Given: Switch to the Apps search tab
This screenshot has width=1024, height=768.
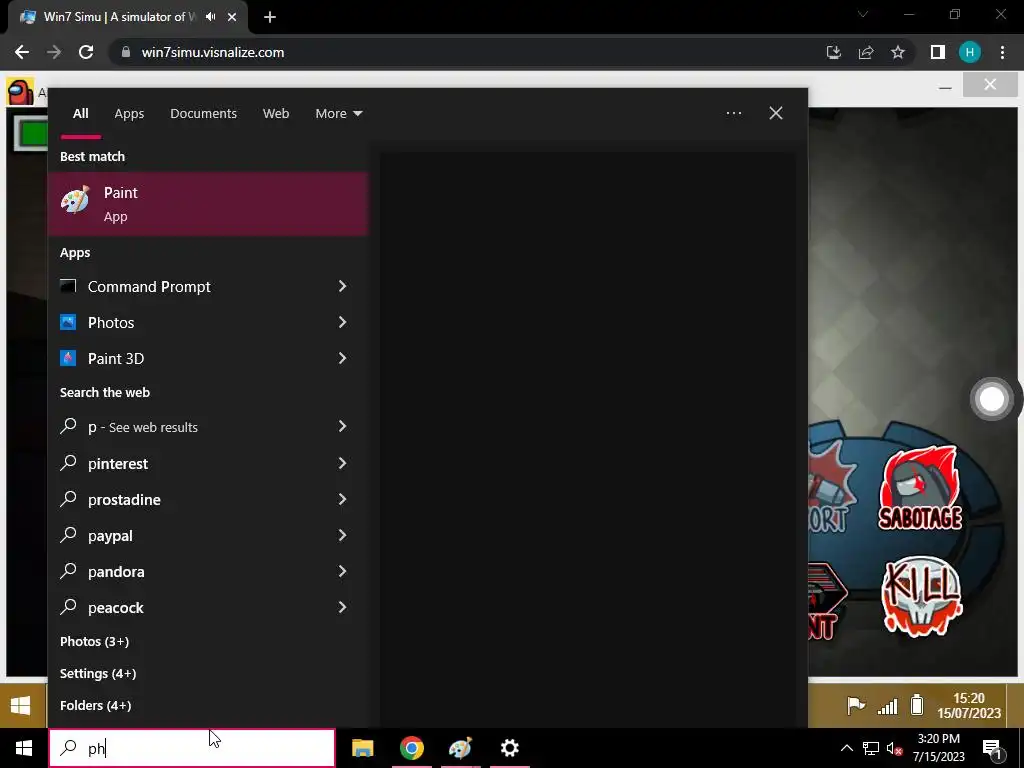Looking at the screenshot, I should point(129,114).
